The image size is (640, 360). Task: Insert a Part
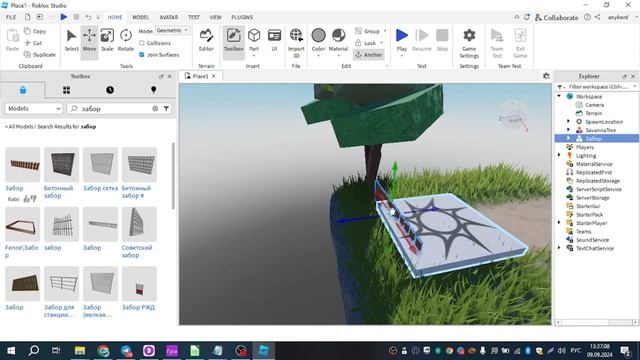254,40
